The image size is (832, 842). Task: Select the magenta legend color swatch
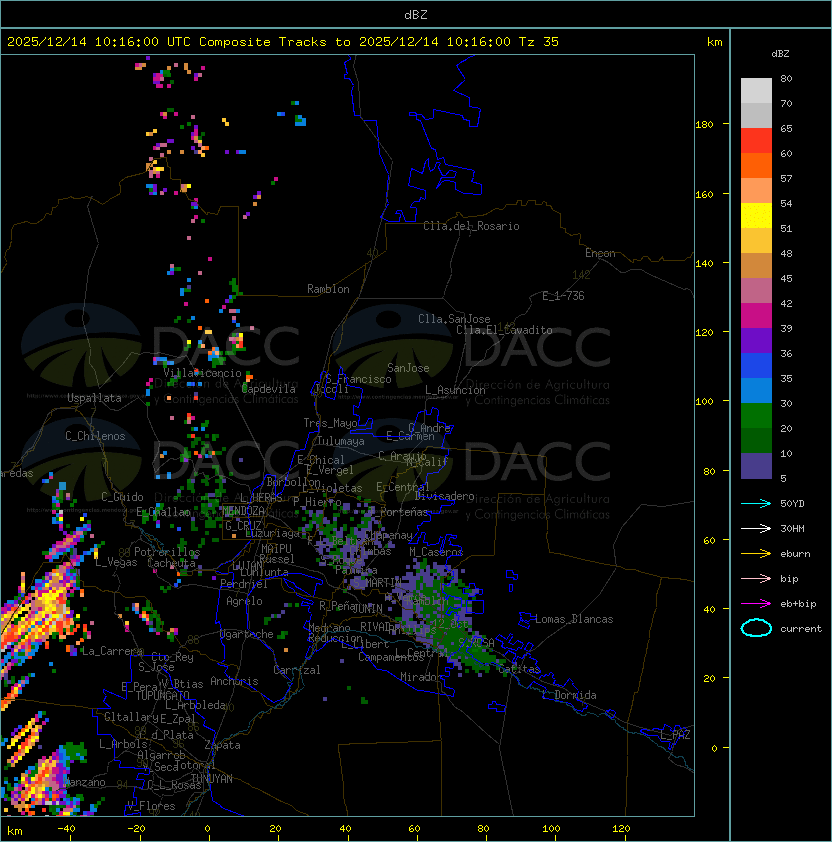(756, 316)
